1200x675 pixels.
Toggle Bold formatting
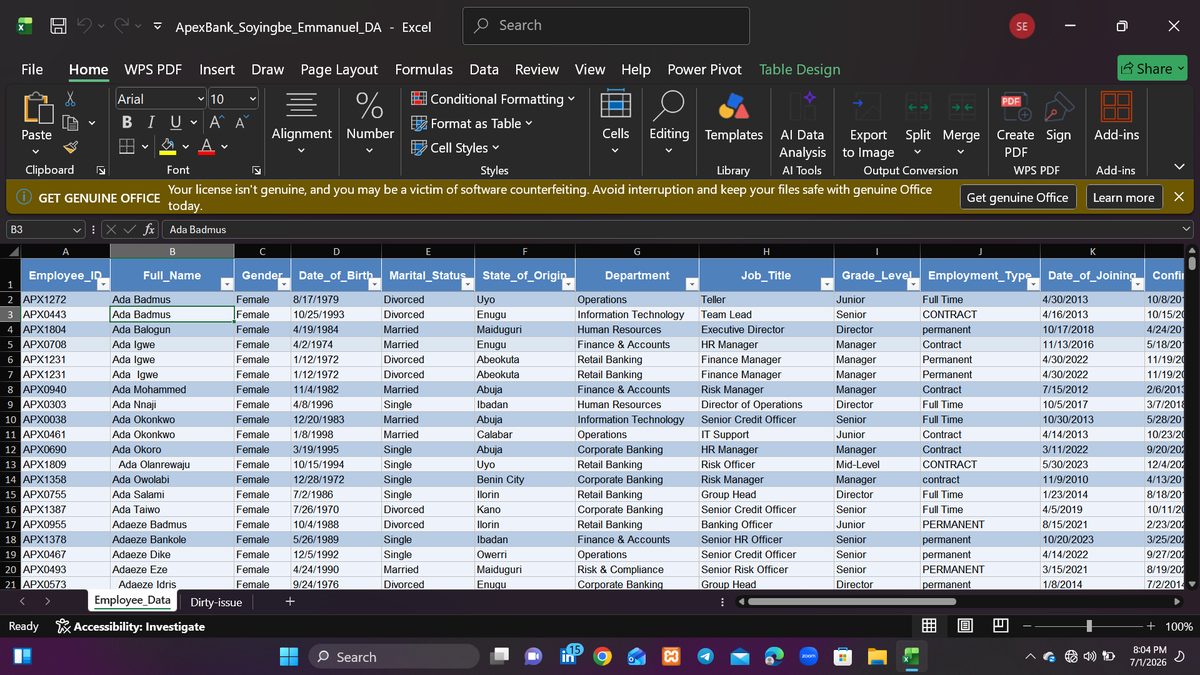[128, 123]
